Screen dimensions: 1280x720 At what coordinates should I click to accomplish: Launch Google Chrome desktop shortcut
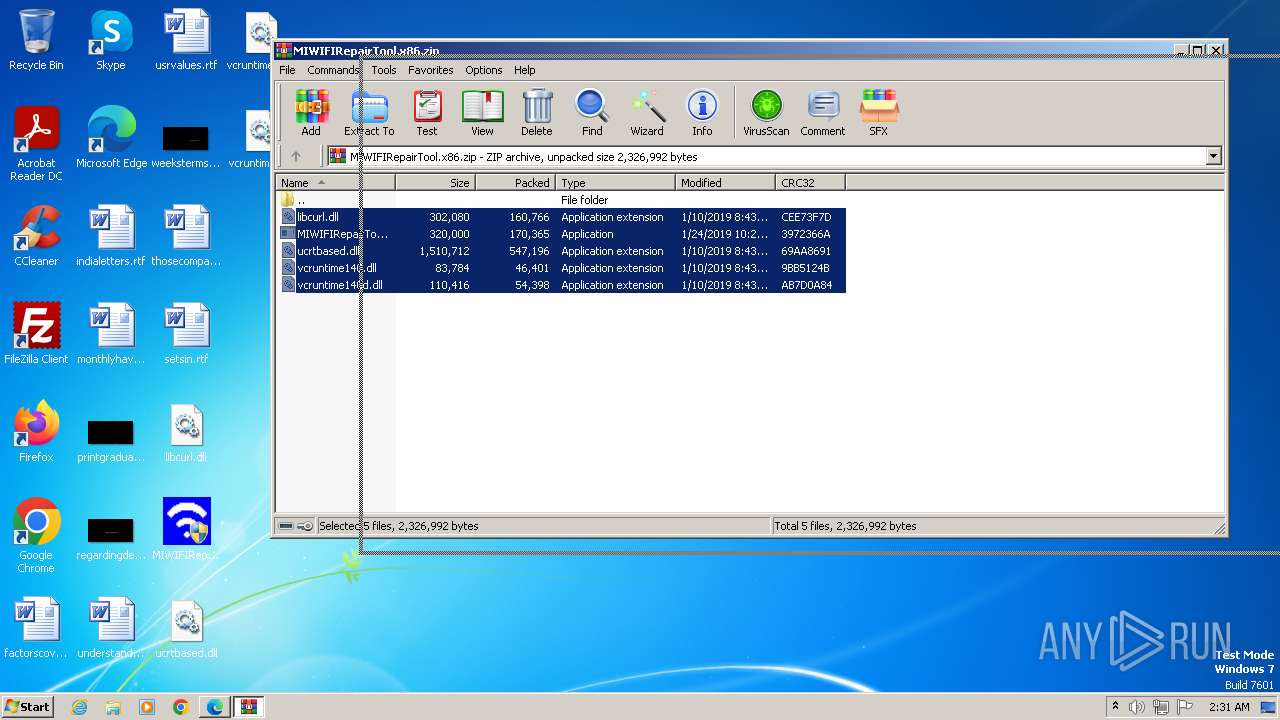click(36, 536)
